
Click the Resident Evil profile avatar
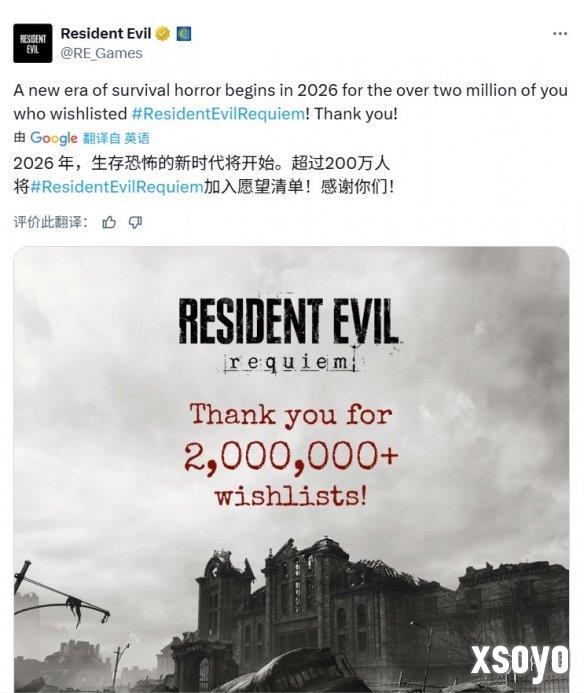(x=32, y=43)
